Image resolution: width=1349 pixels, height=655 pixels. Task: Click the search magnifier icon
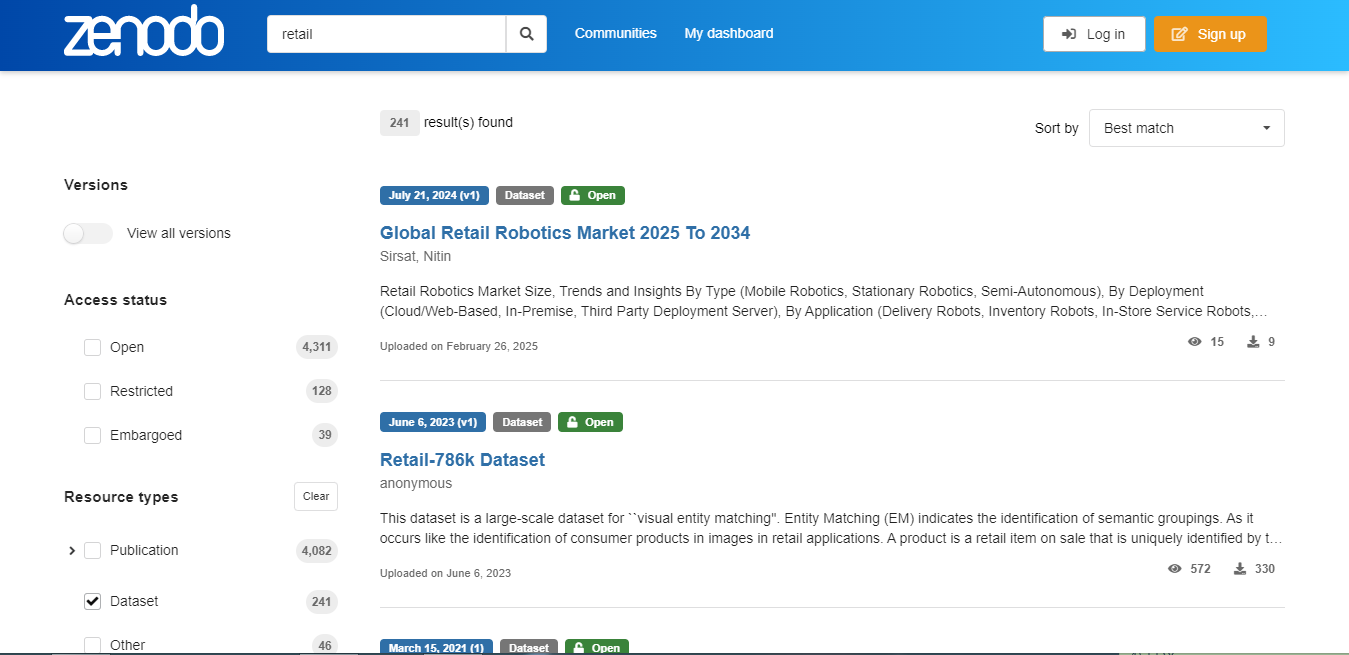[526, 33]
